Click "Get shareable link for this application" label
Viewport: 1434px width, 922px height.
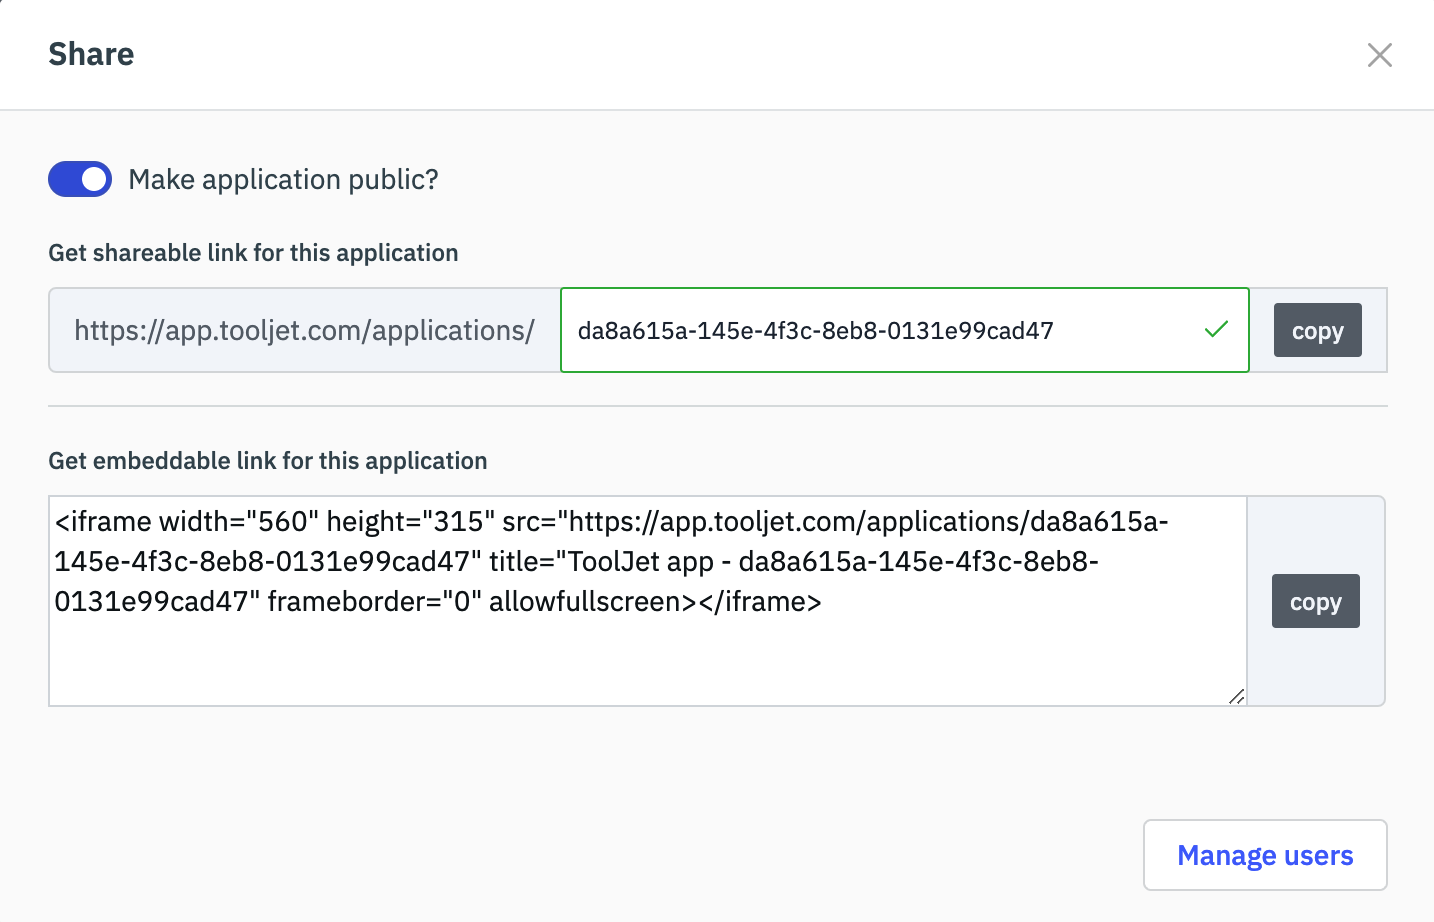pyautogui.click(x=253, y=253)
